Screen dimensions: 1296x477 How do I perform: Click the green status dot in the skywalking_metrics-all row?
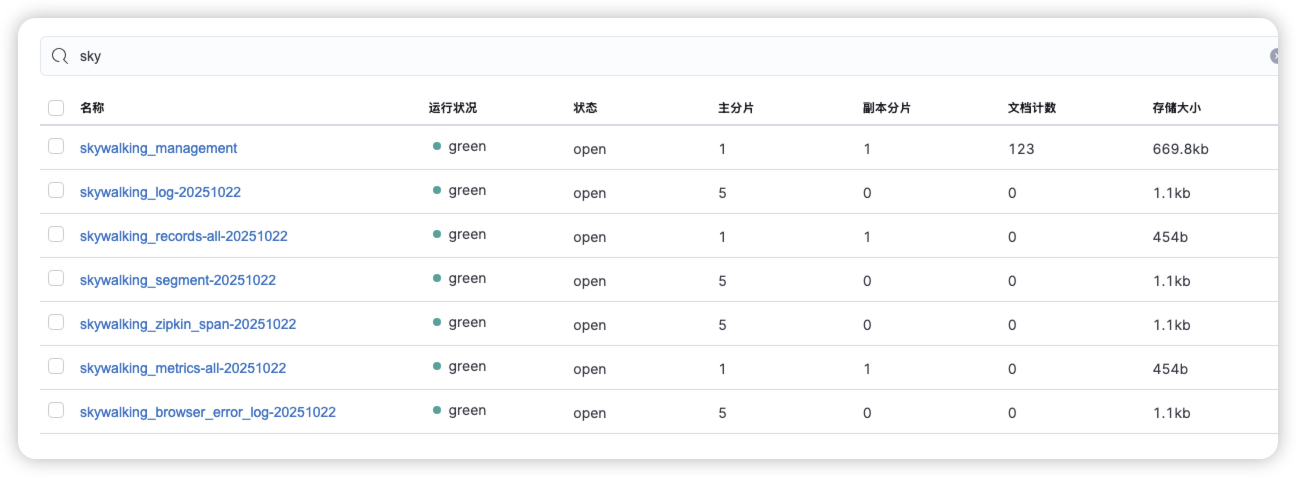point(437,366)
